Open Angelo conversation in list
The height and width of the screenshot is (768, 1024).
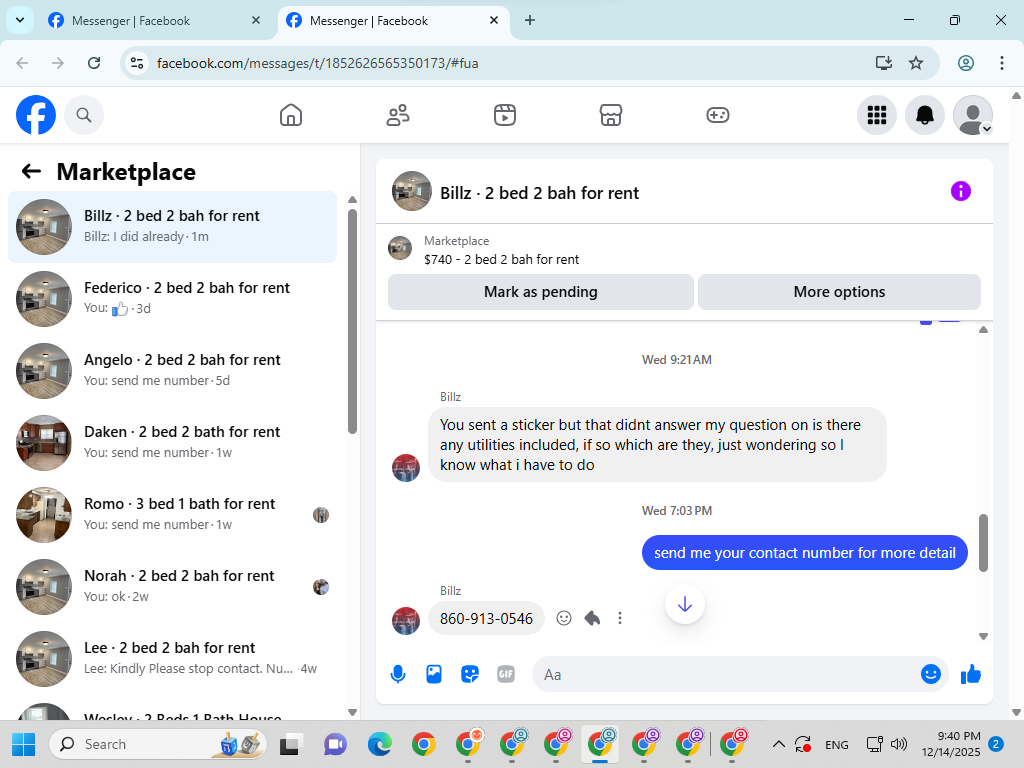coord(172,370)
